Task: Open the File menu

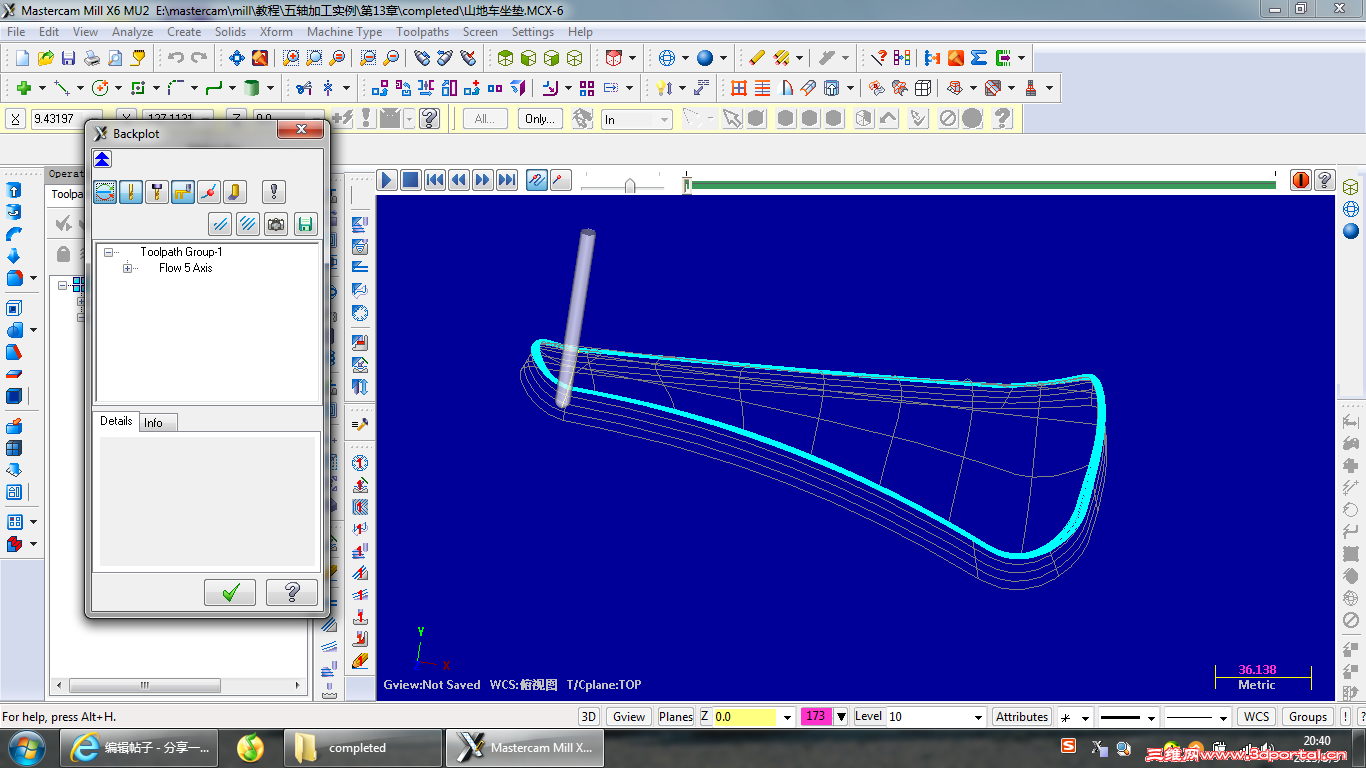Action: [x=16, y=32]
